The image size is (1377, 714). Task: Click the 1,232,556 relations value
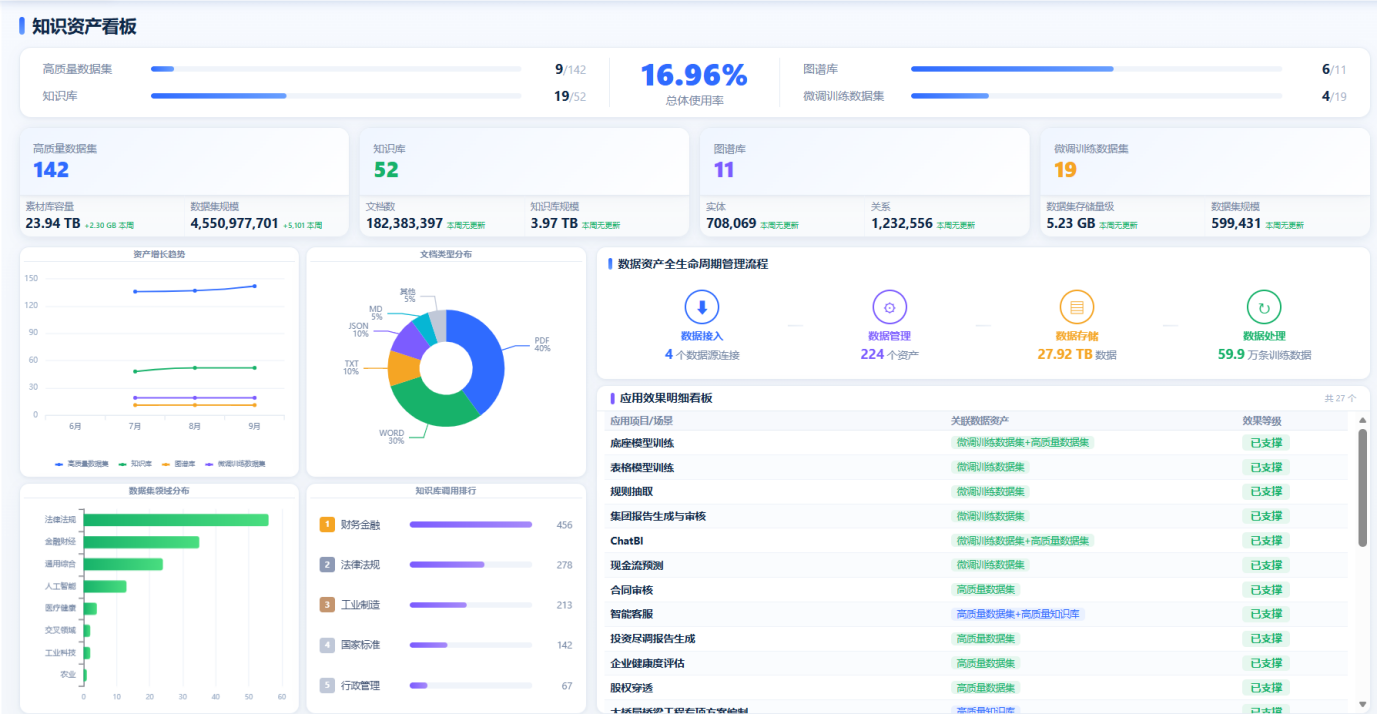click(902, 223)
